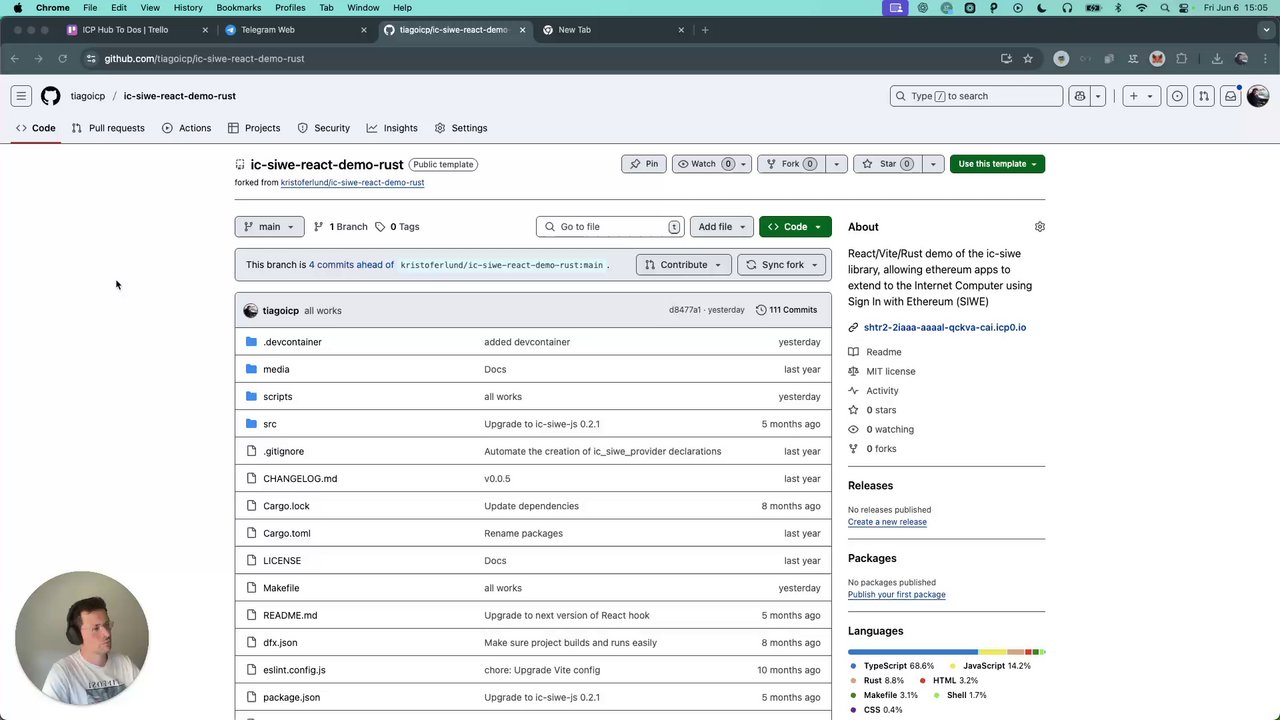The width and height of the screenshot is (1280, 720).
Task: Go to the Security tab
Action: coord(324,128)
